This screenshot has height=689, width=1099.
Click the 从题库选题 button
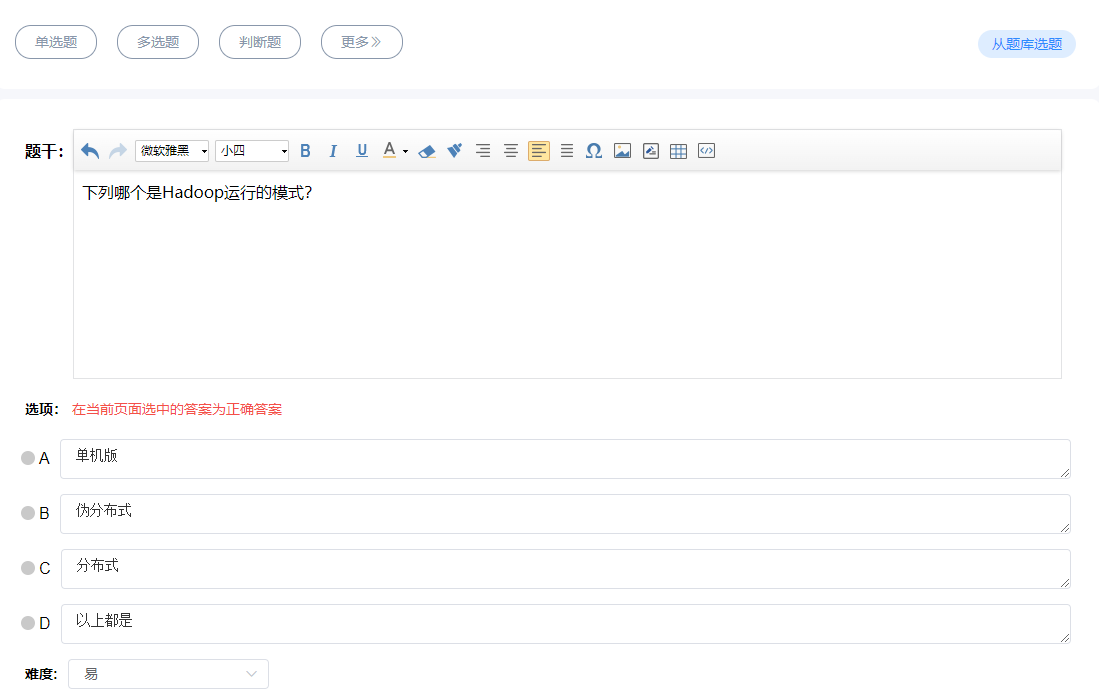pyautogui.click(x=1026, y=44)
